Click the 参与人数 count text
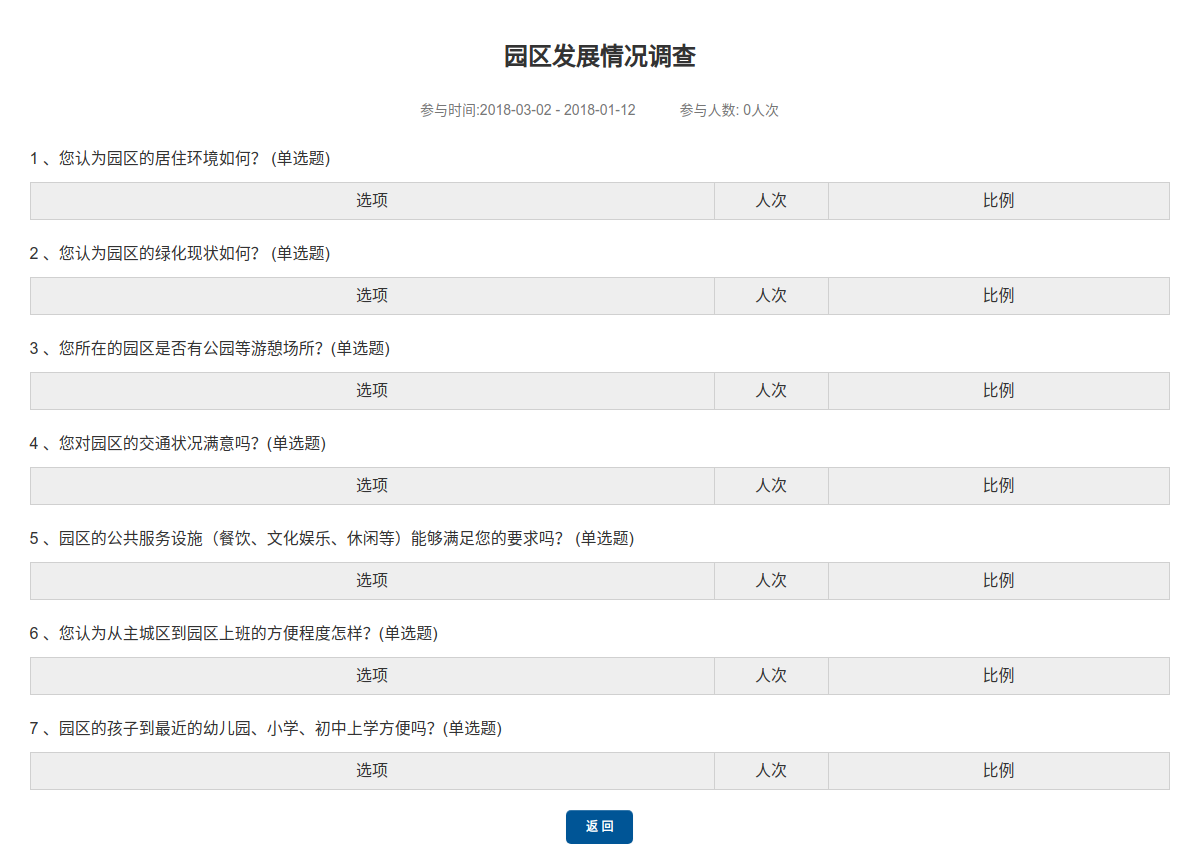This screenshot has width=1199, height=854. pos(729,110)
